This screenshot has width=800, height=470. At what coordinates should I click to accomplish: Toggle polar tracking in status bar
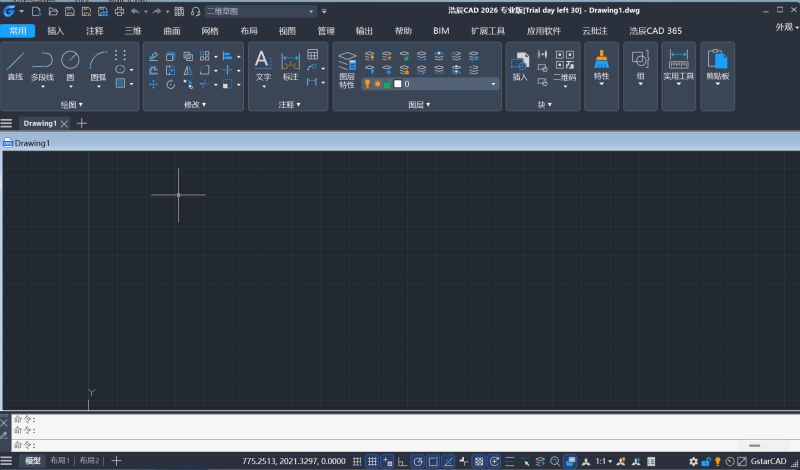point(418,461)
